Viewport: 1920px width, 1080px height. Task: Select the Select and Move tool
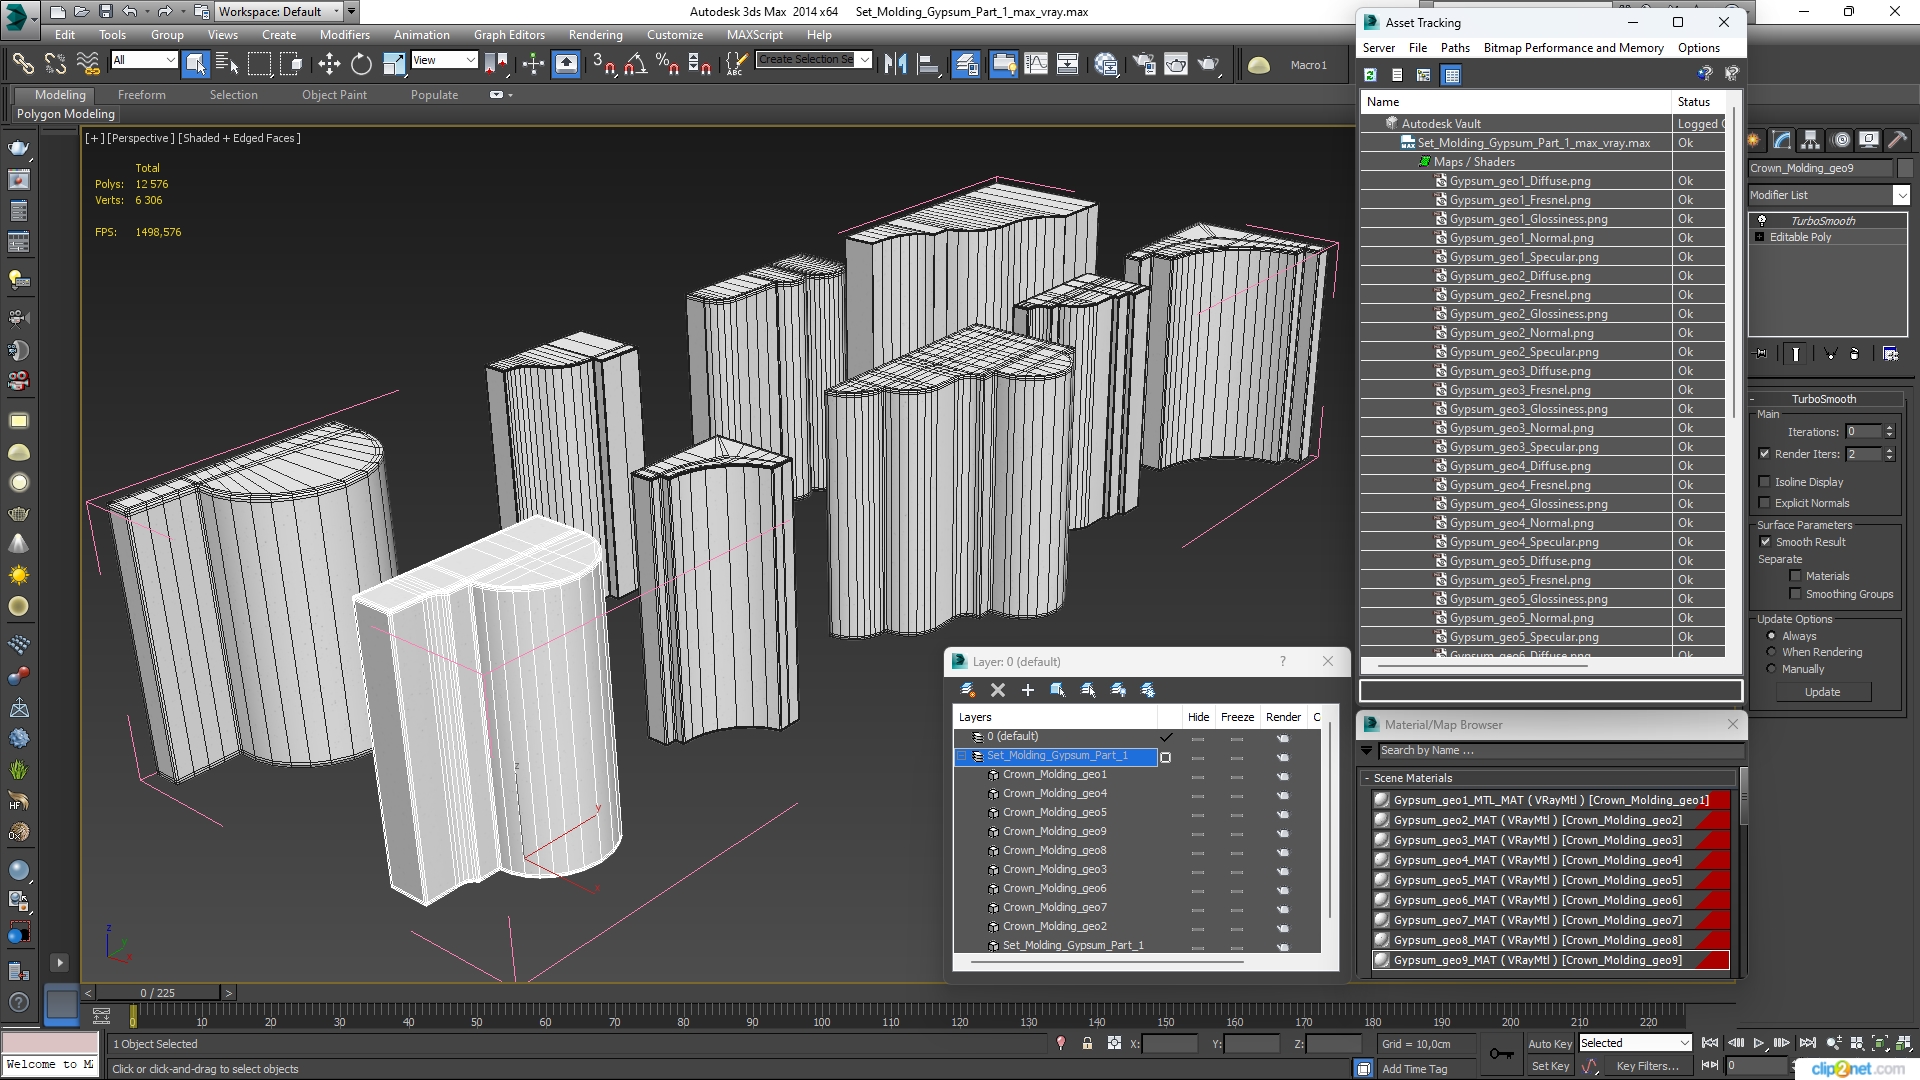[x=329, y=65]
